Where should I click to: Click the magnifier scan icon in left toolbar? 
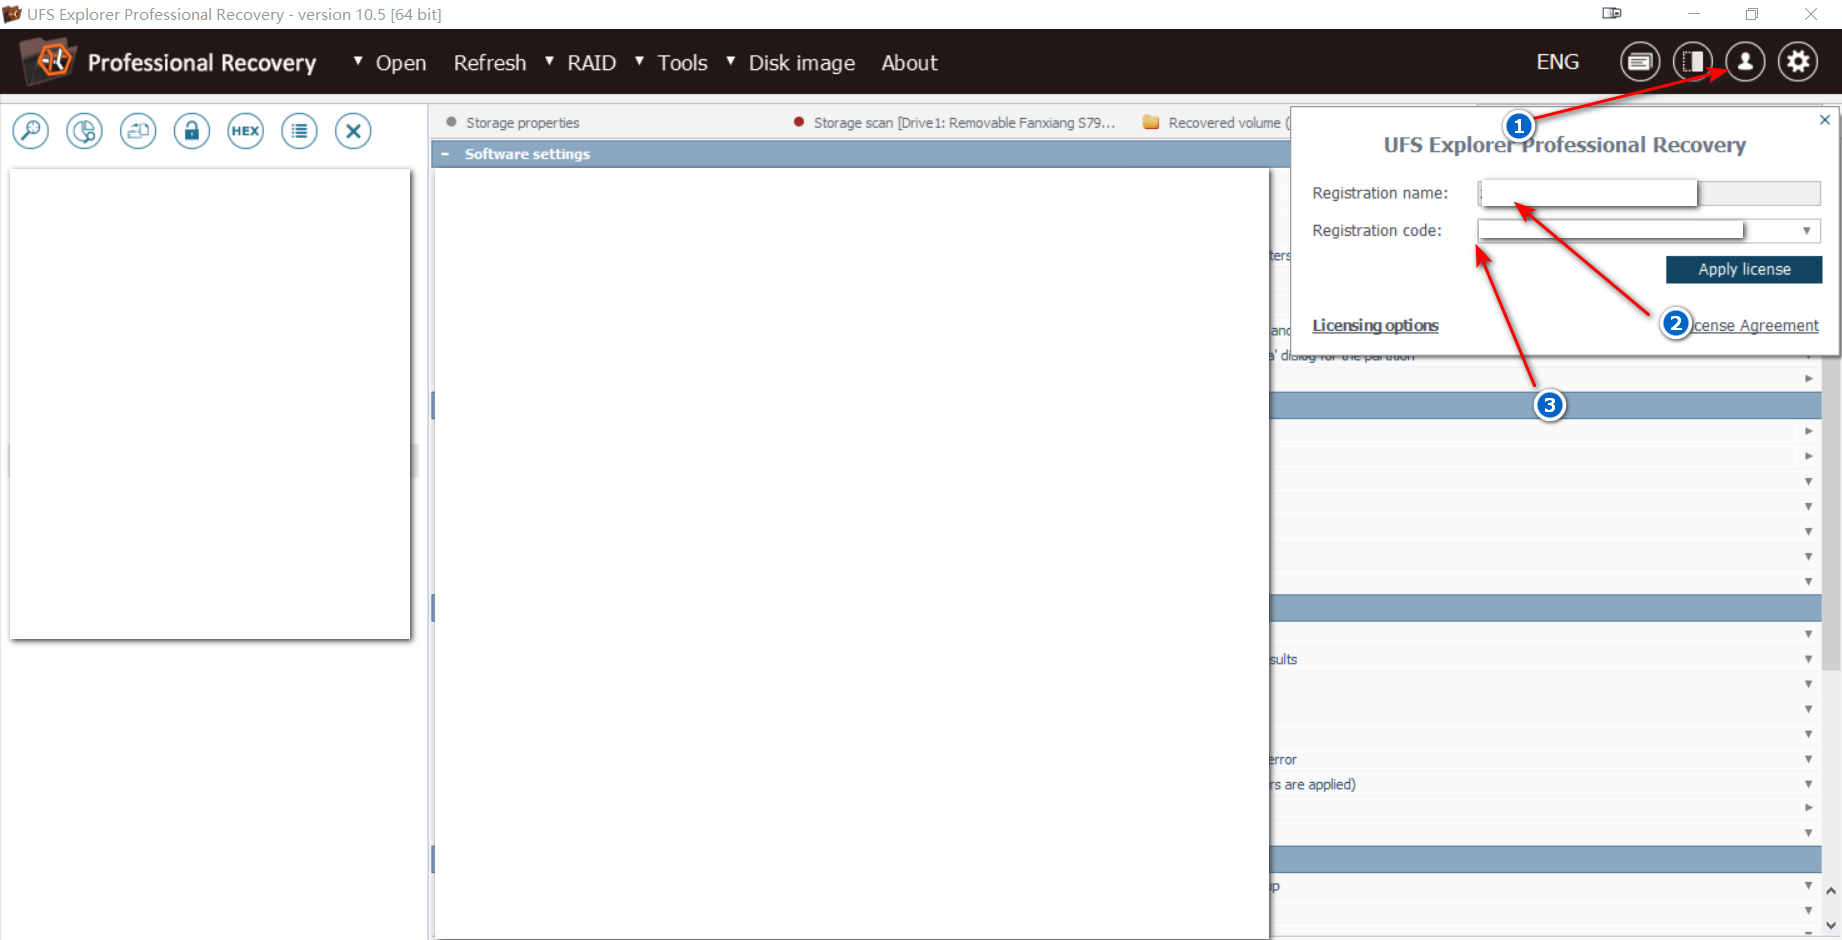pyautogui.click(x=31, y=131)
